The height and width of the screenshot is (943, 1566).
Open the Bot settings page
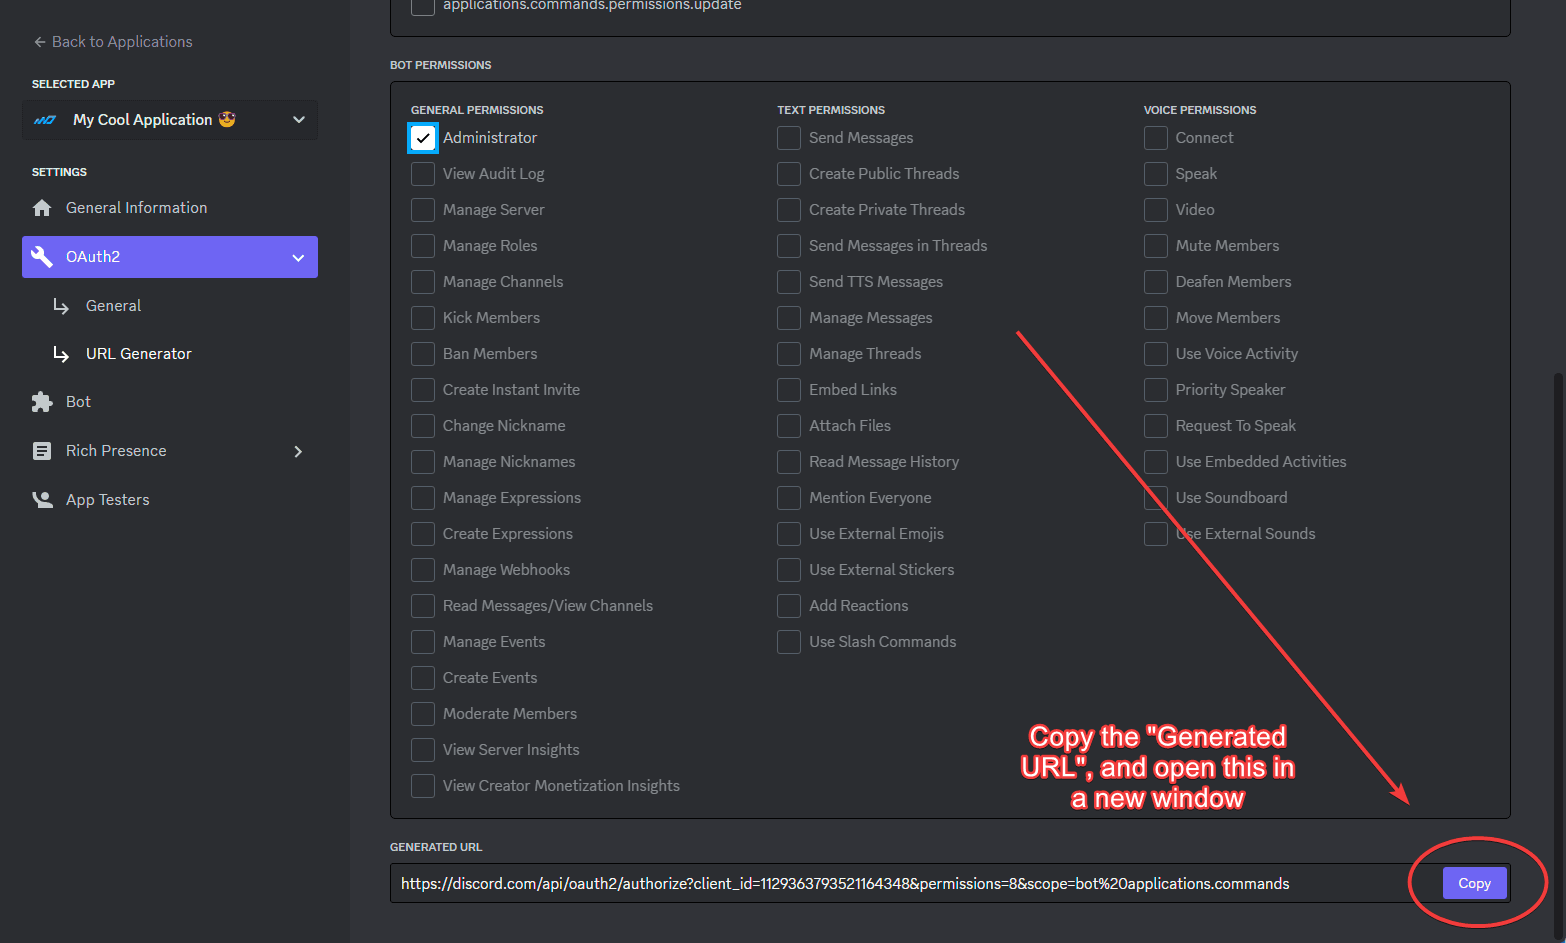(x=170, y=402)
